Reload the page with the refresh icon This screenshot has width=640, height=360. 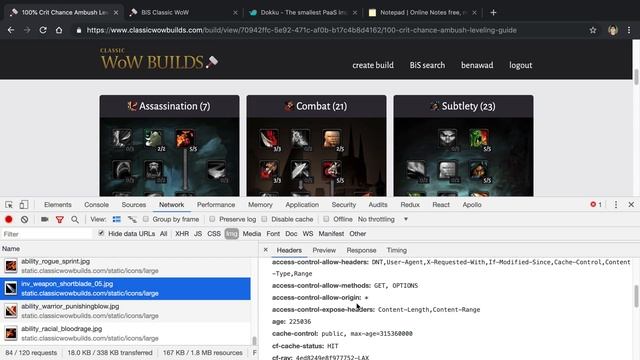click(43, 30)
